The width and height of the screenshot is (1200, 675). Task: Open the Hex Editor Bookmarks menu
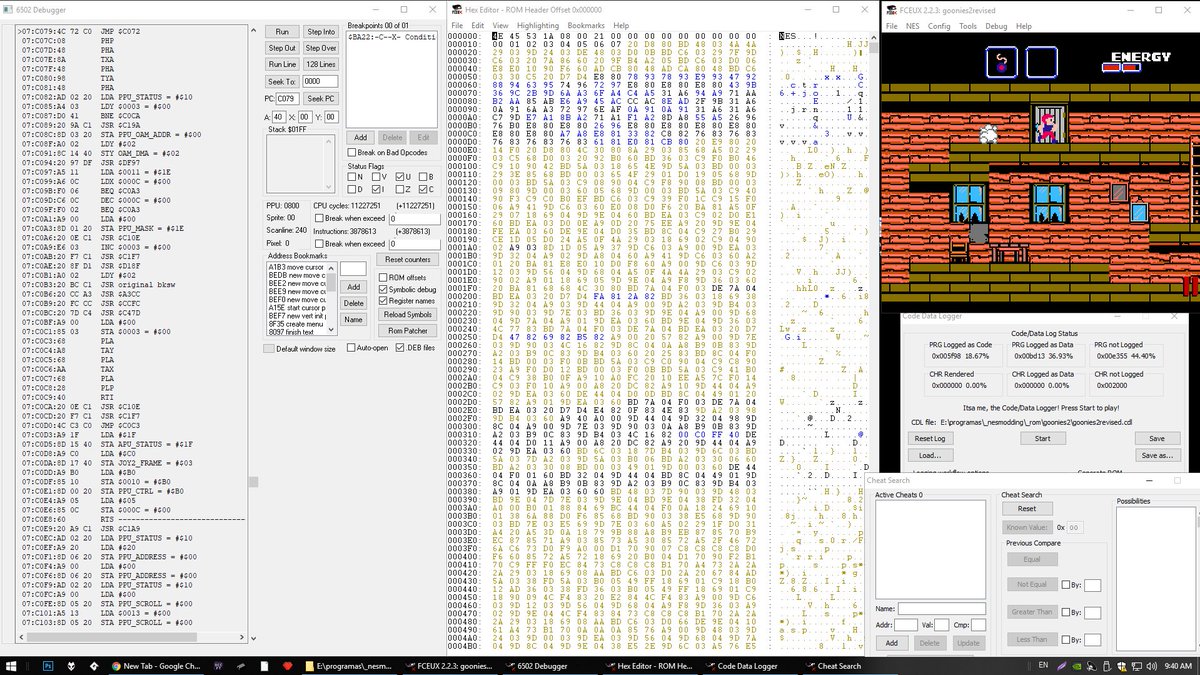pyautogui.click(x=586, y=25)
